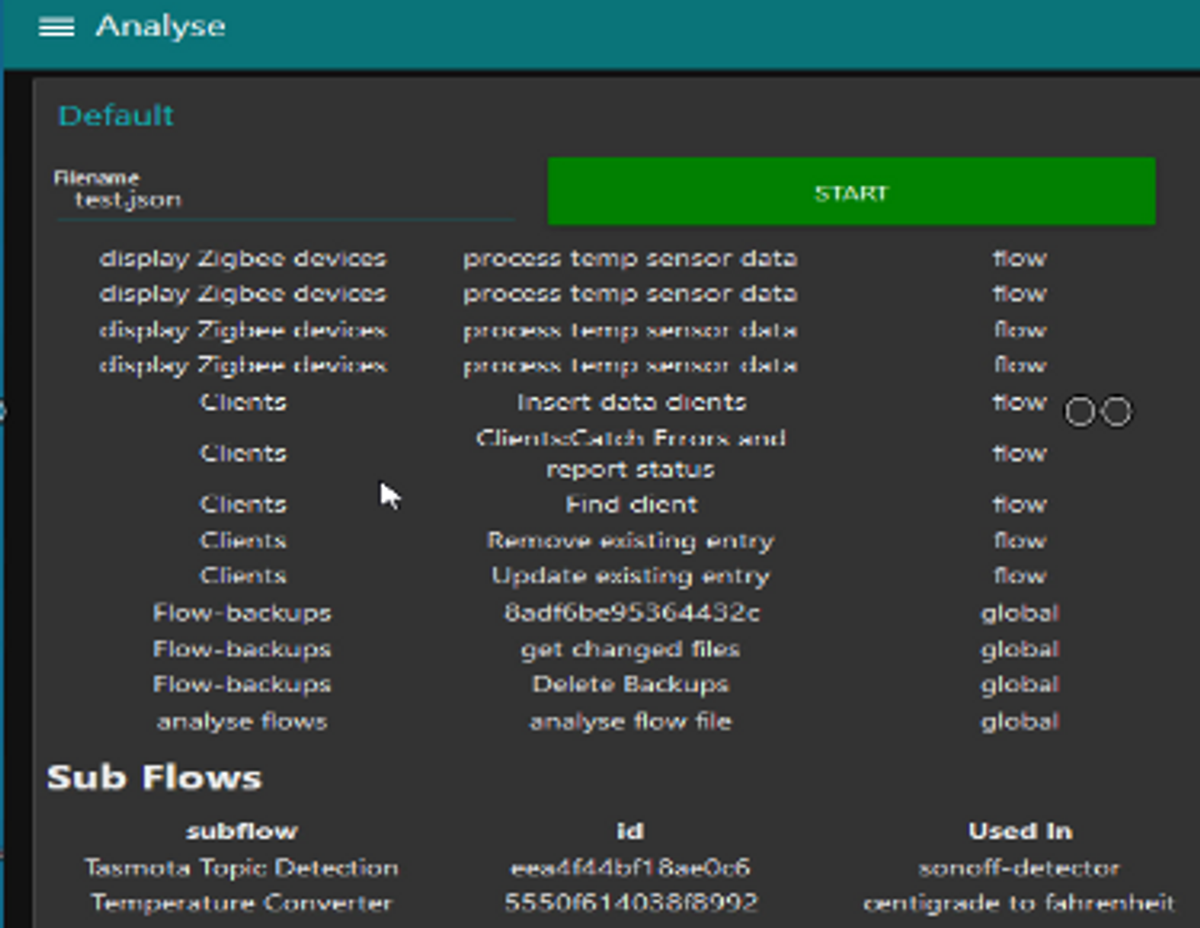Click the Analyse page title
Image resolution: width=1200 pixels, height=928 pixels.
click(160, 27)
